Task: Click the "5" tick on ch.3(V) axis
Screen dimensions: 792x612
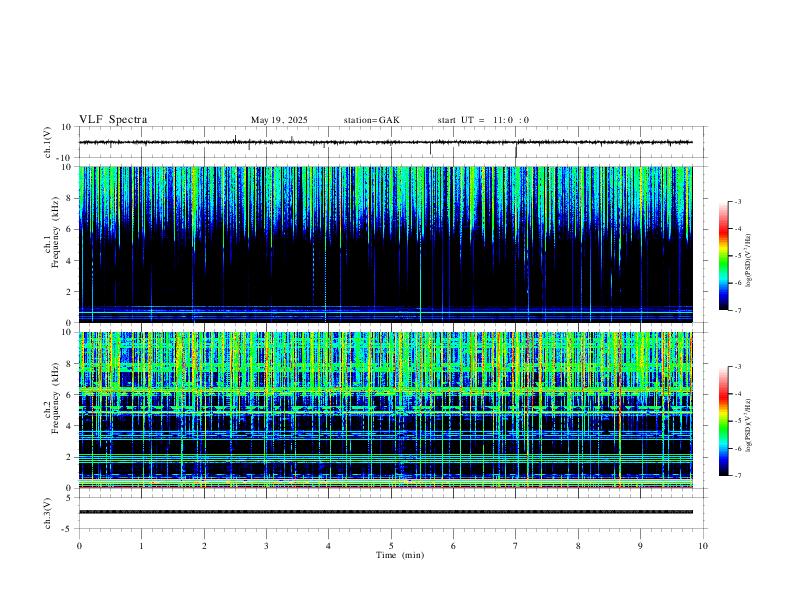Action: (x=70, y=498)
